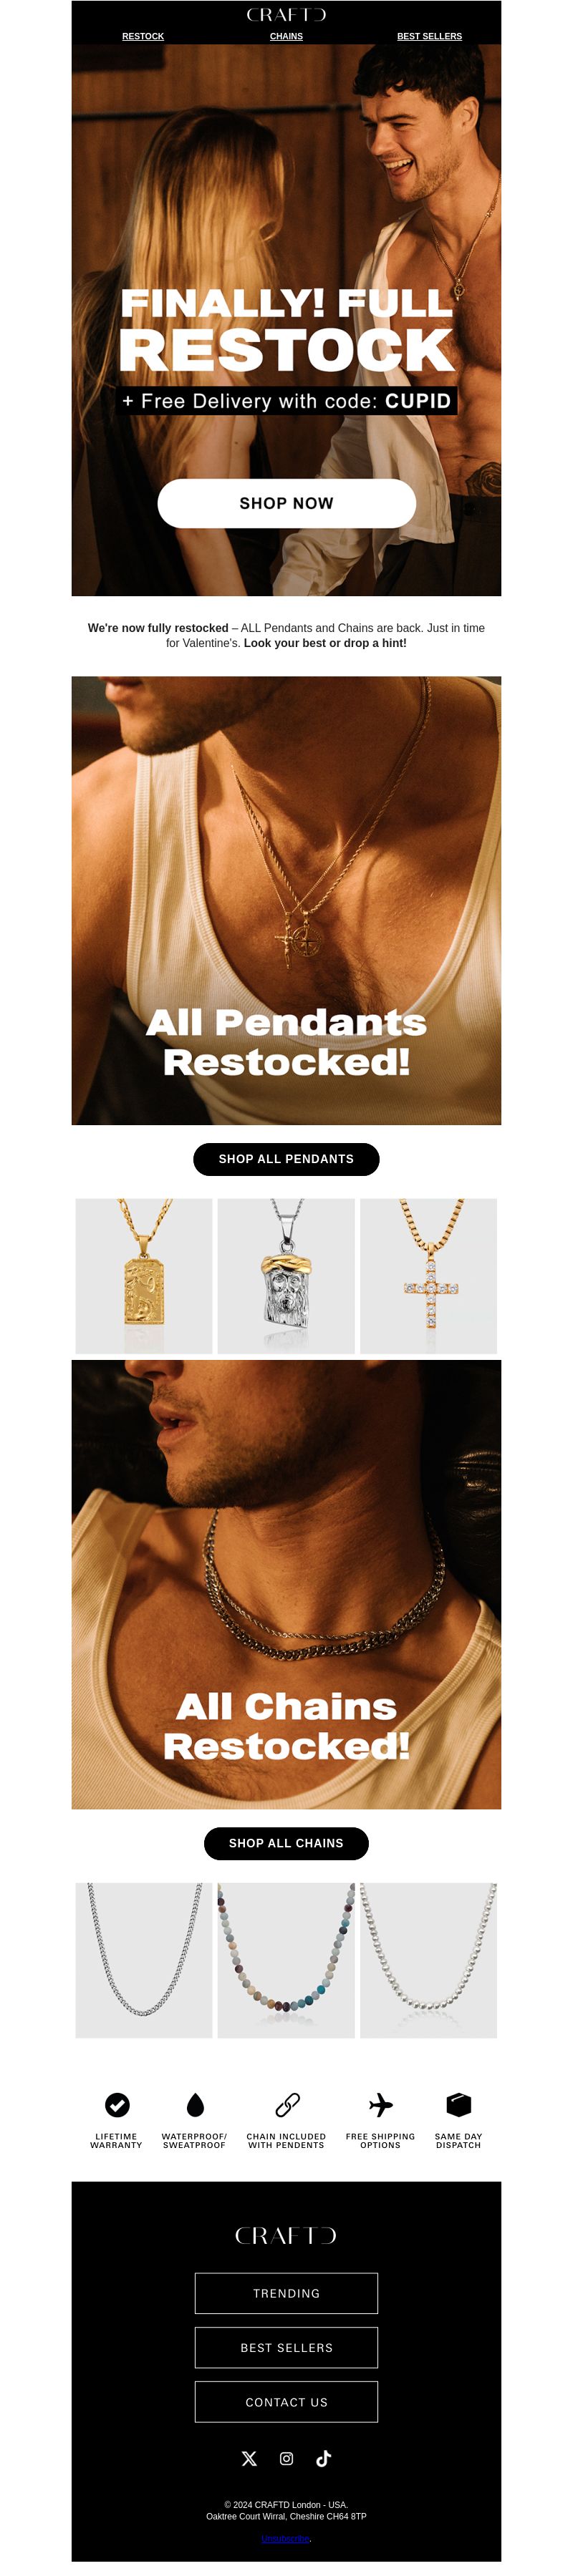Open the CHAINS header link
This screenshot has height=2576, width=573.
(x=286, y=36)
